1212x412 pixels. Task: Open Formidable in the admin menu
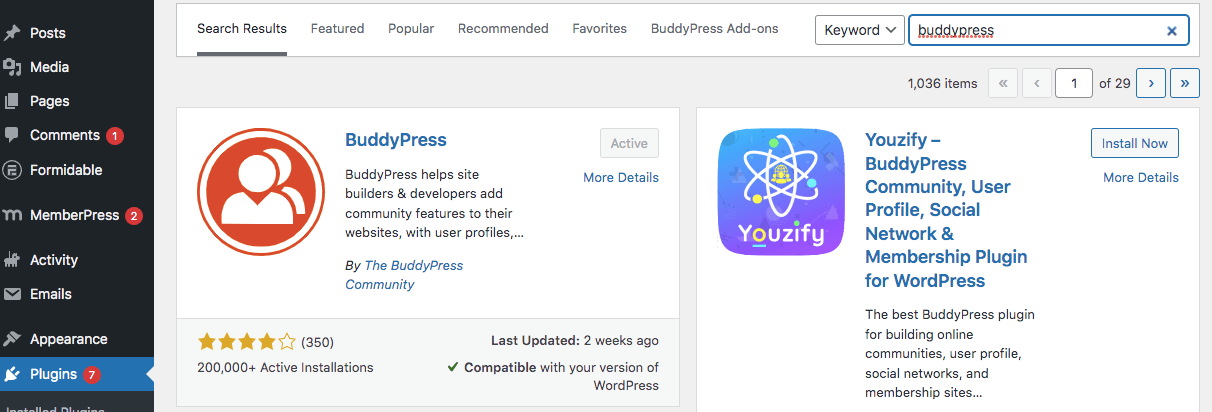pyautogui.click(x=66, y=170)
